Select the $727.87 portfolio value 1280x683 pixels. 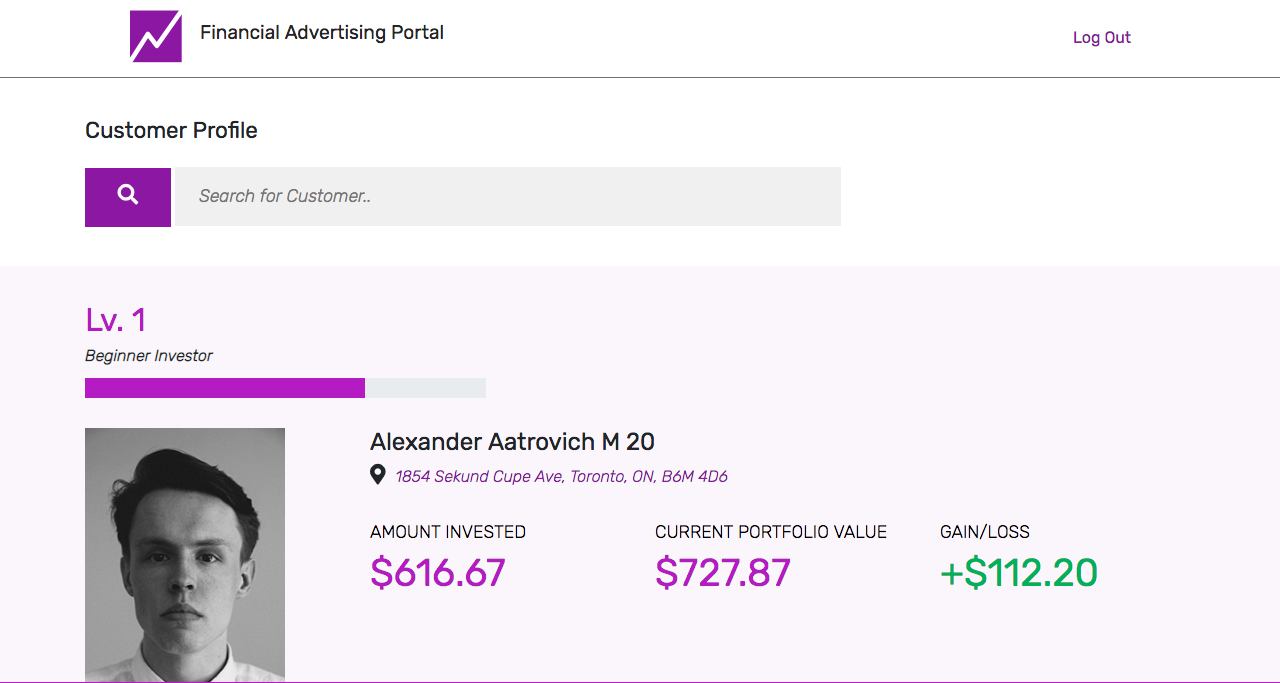coord(723,573)
